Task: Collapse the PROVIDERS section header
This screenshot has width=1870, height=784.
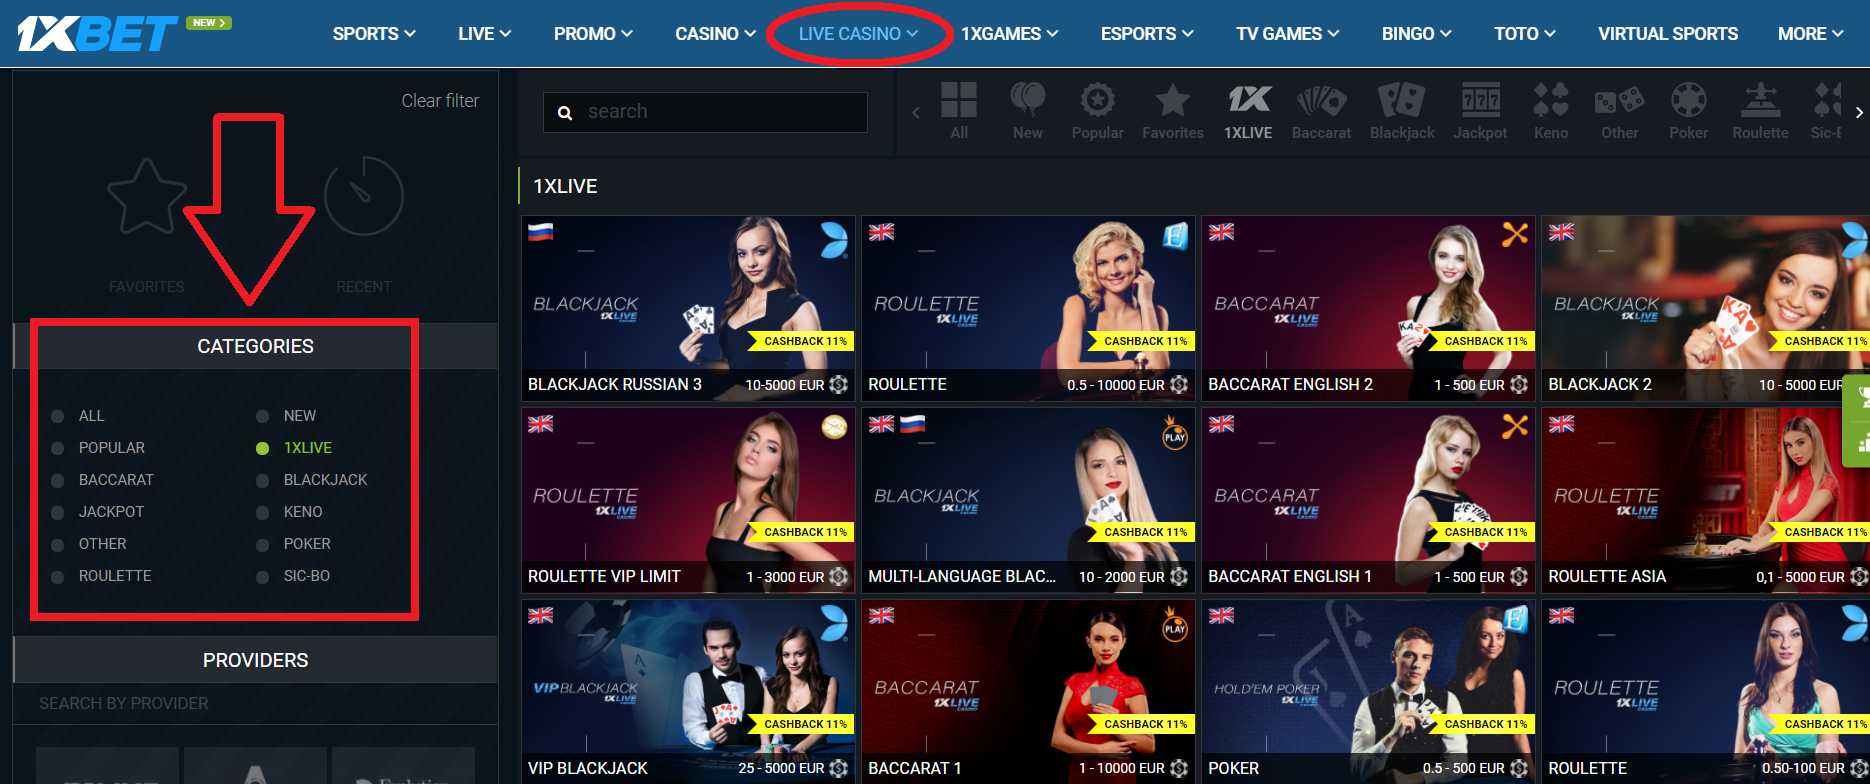Action: point(255,660)
